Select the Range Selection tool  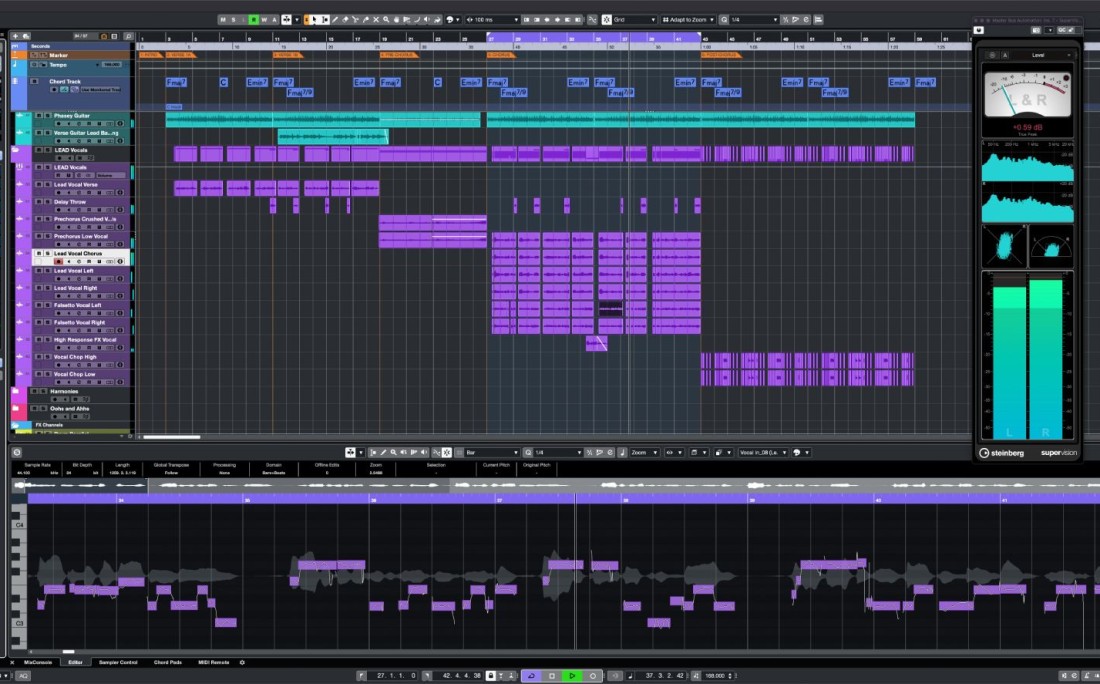coord(325,18)
